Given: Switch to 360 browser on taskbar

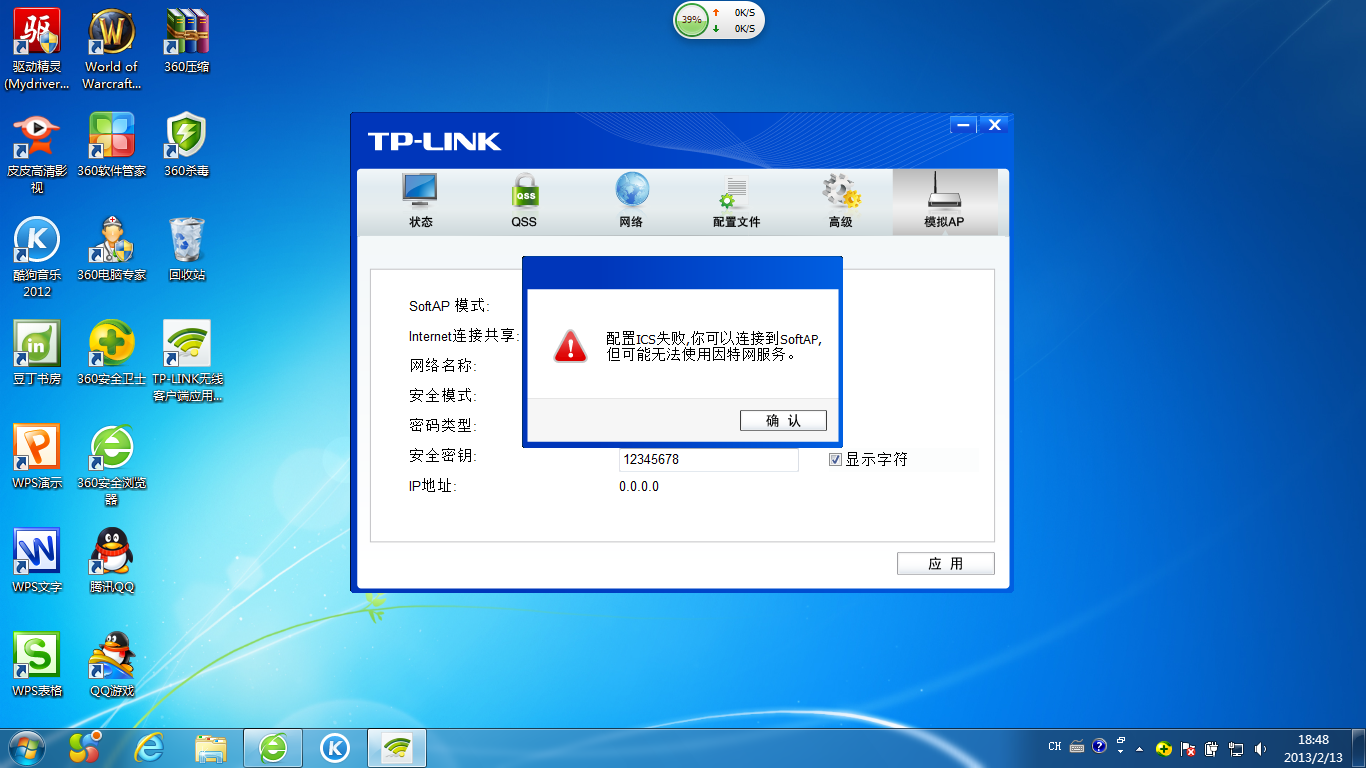Looking at the screenshot, I should (273, 747).
